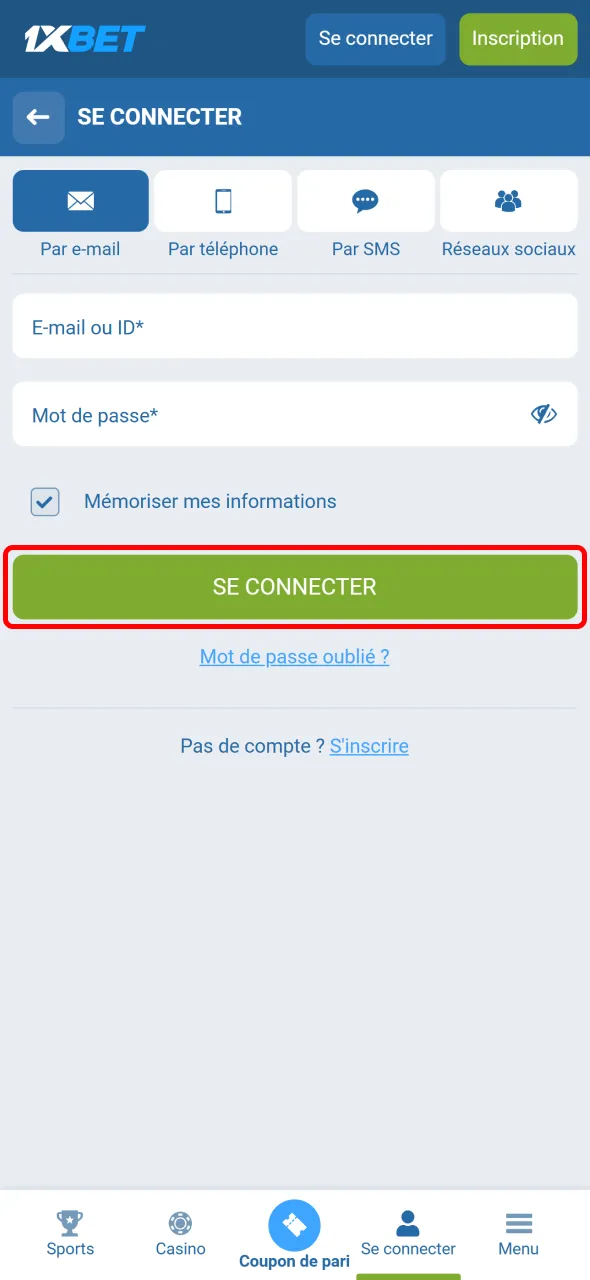Tap the Par téléphone phone icon
The height and width of the screenshot is (1280, 590).
pos(223,201)
